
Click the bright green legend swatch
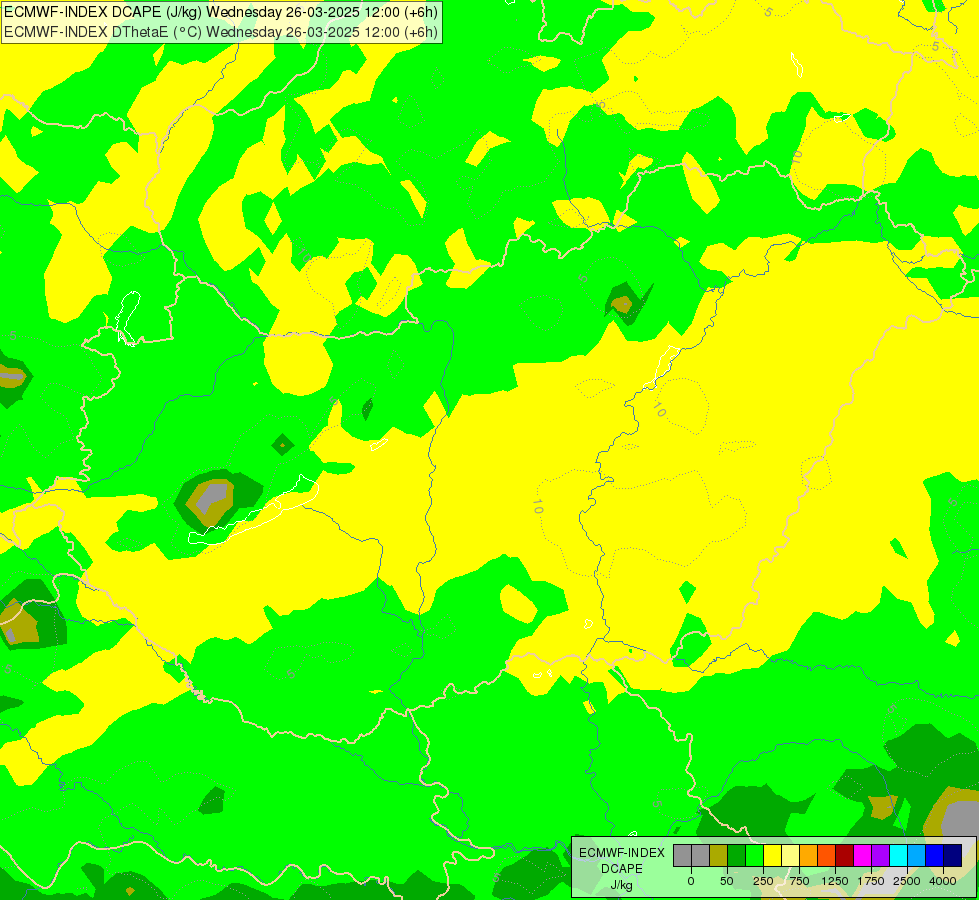click(x=755, y=855)
